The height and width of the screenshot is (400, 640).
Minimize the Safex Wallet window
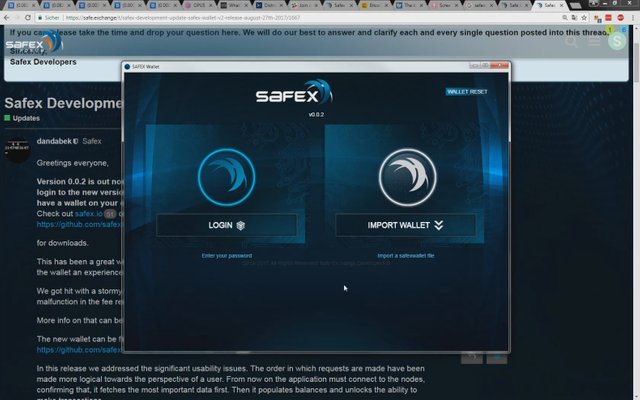(474, 66)
